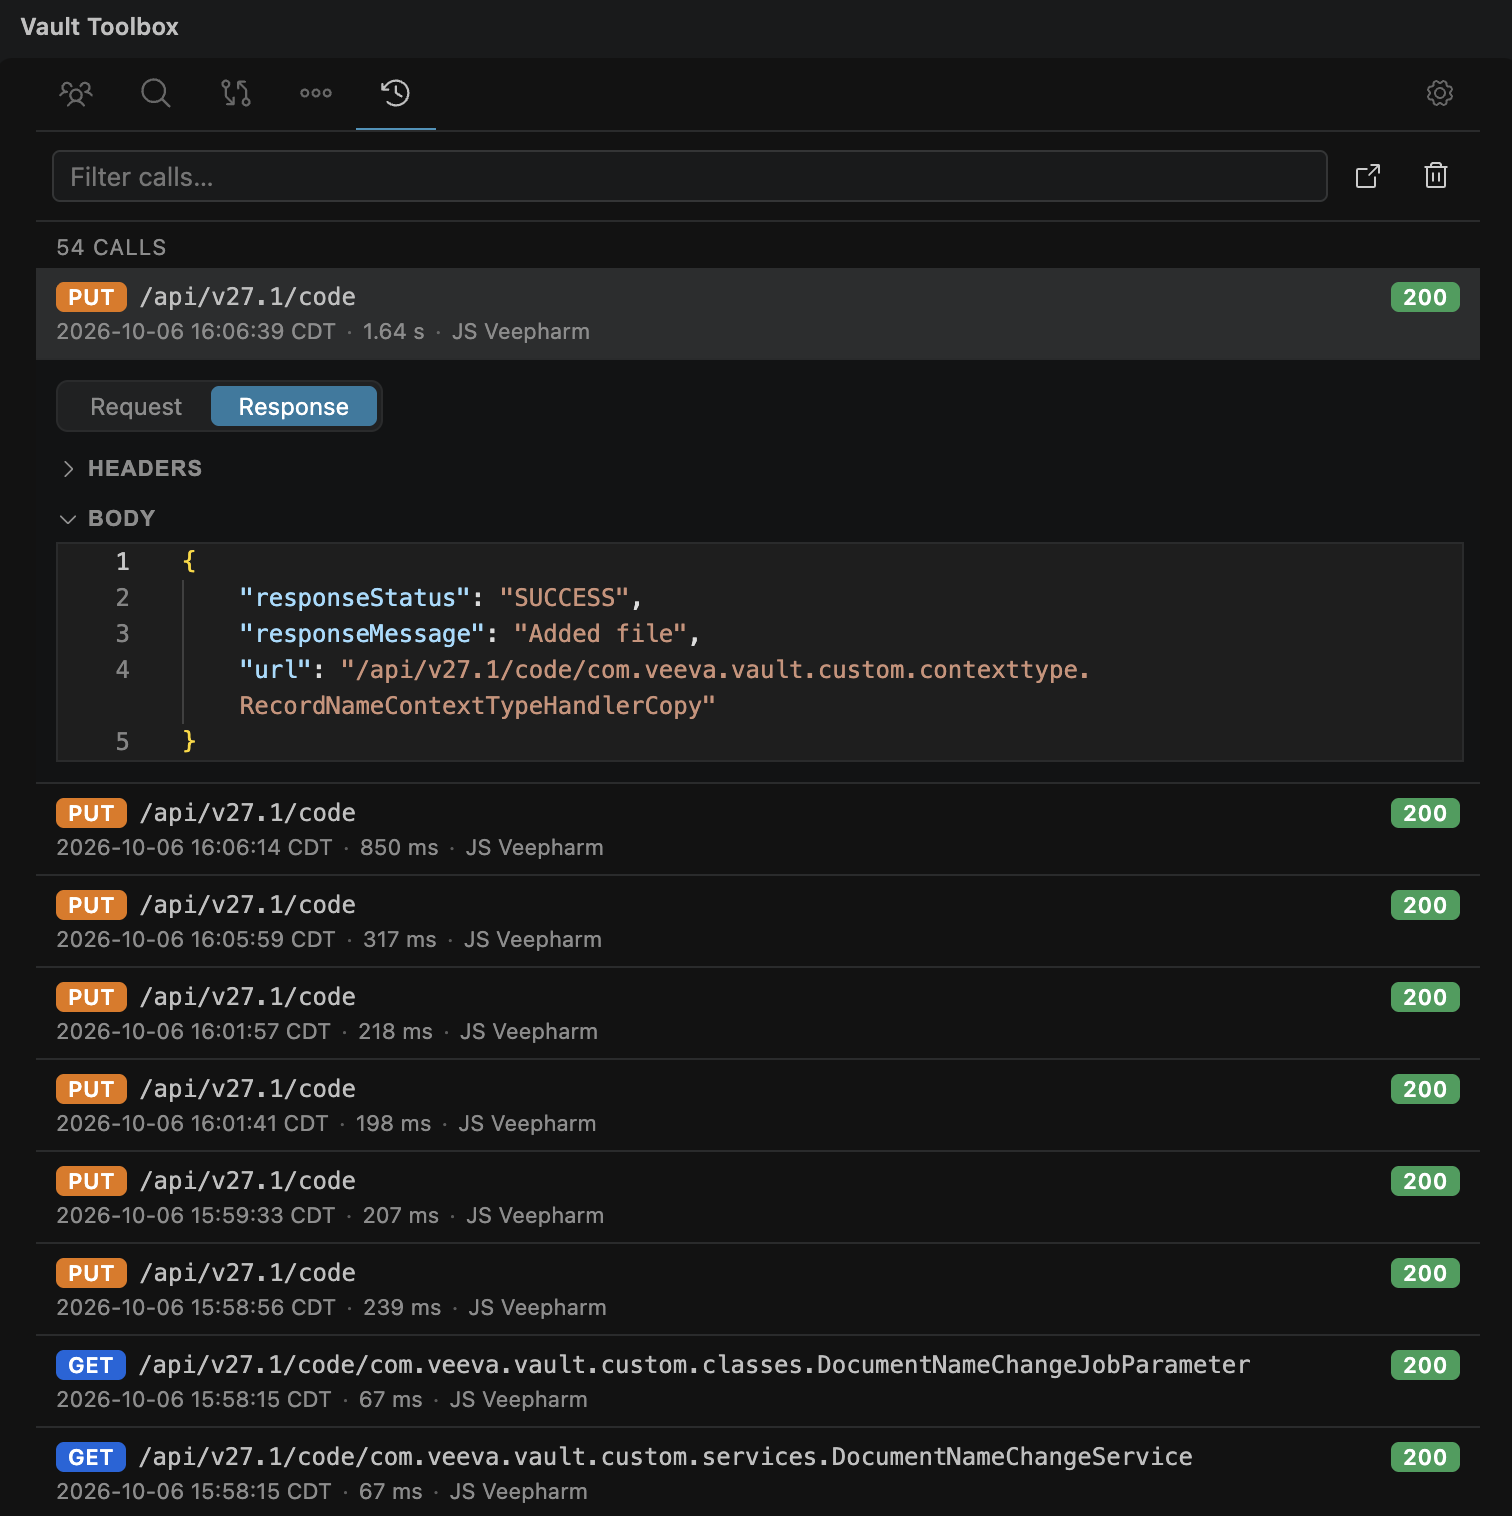Switch to the Request tab
The image size is (1512, 1516).
tap(136, 407)
